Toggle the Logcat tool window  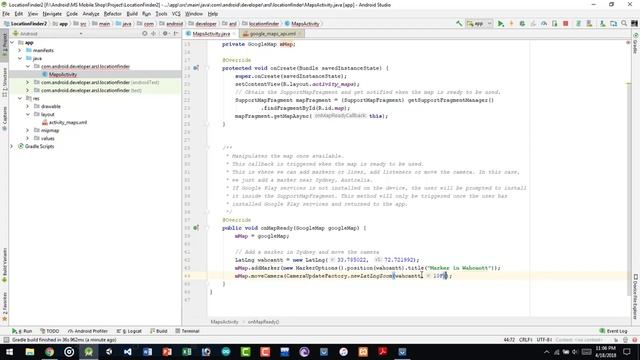tap(129, 331)
